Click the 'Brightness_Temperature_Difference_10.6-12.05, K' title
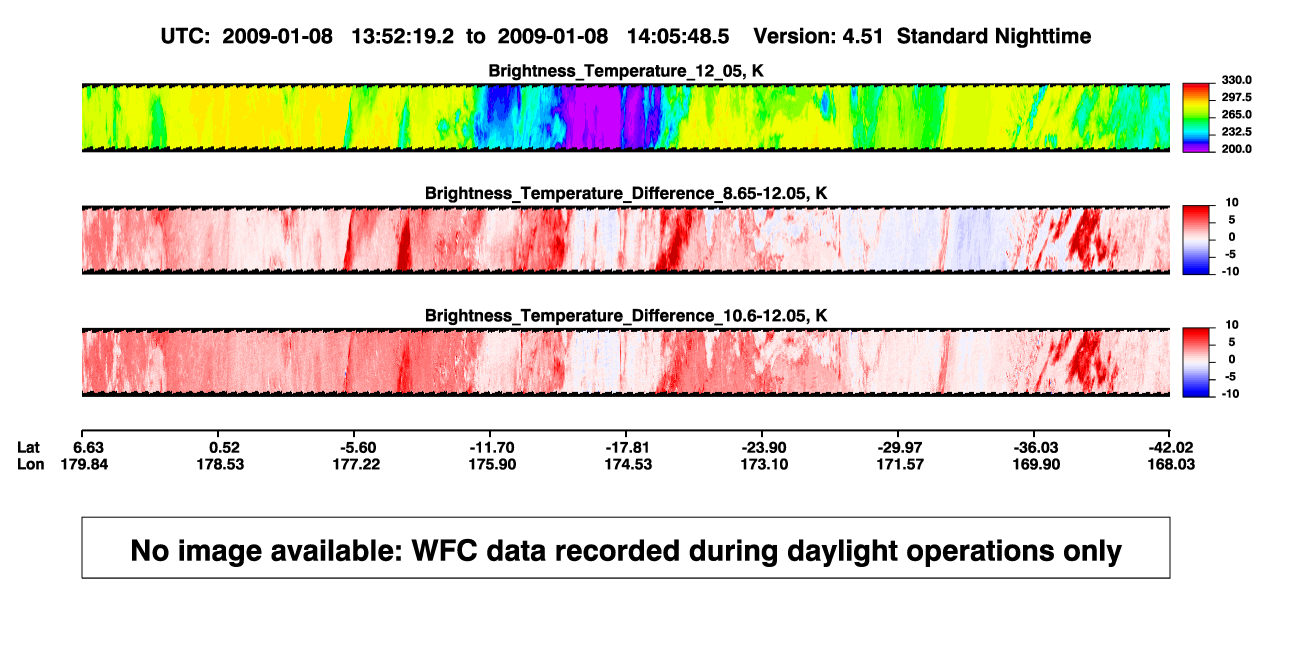1300x667 pixels. click(627, 316)
